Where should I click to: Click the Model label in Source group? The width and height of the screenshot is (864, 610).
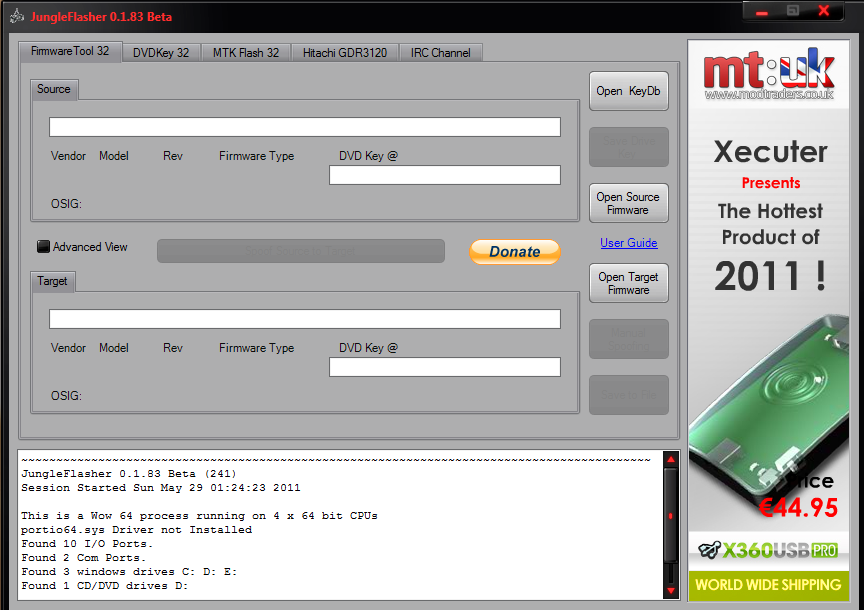point(114,156)
